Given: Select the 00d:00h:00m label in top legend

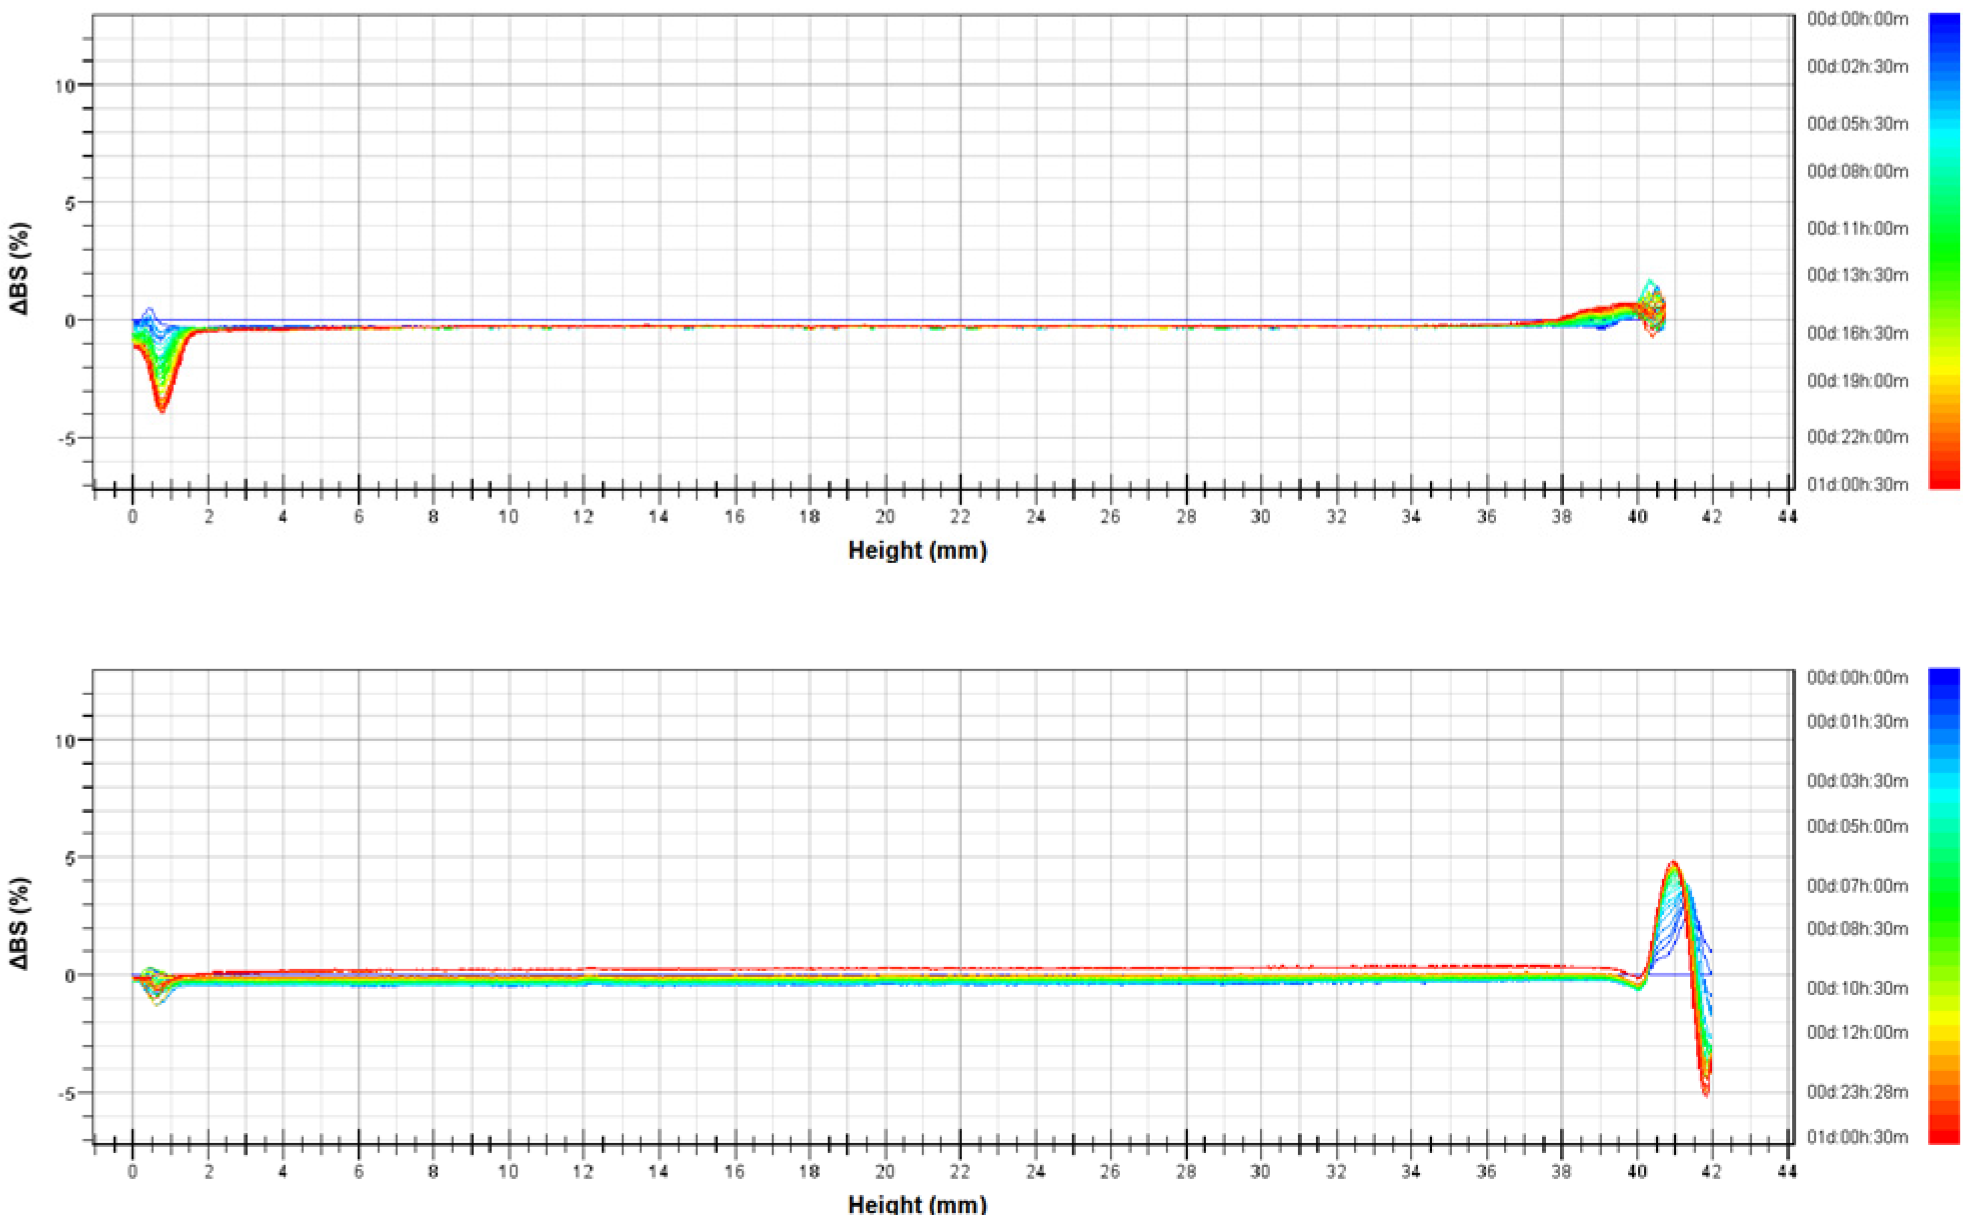Looking at the screenshot, I should 1857,19.
